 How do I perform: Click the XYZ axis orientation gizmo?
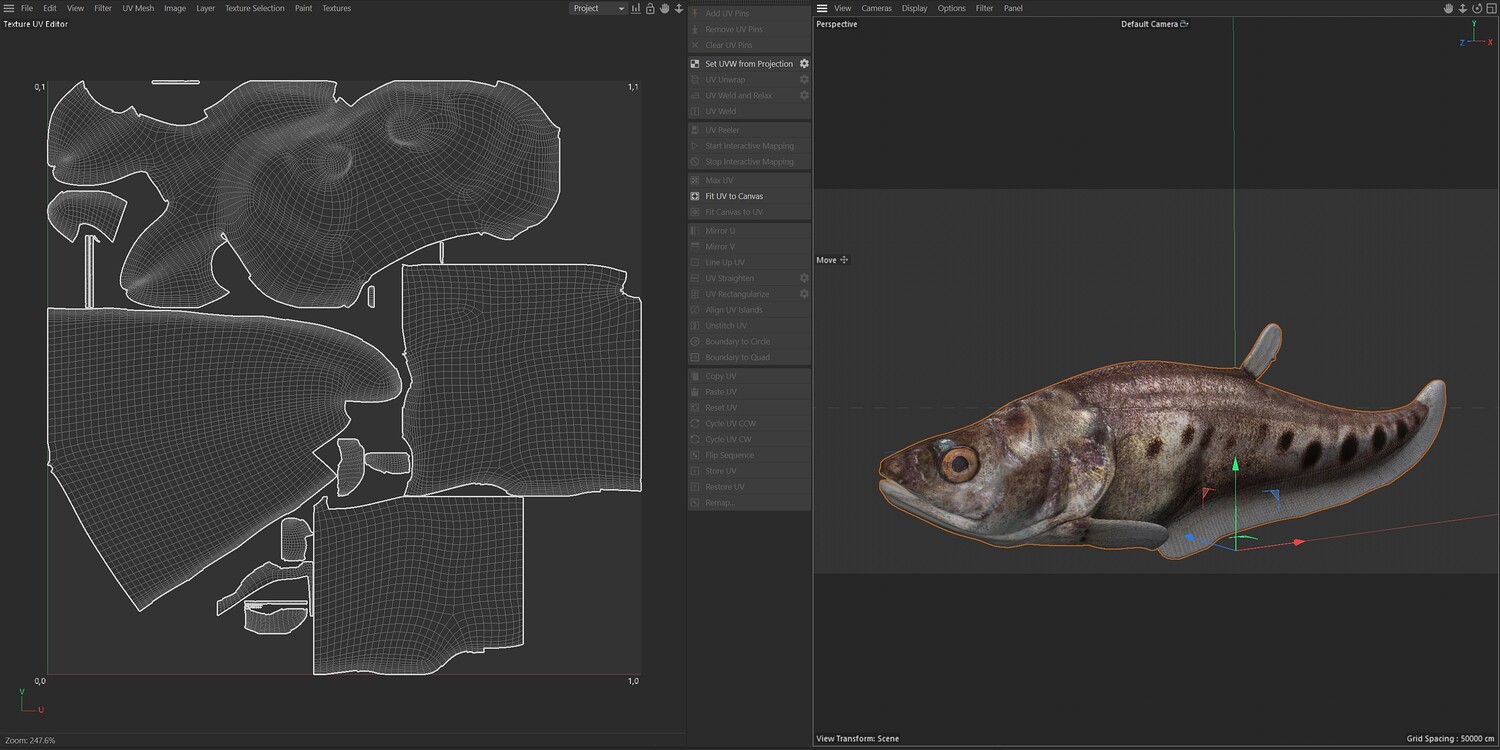[1474, 38]
